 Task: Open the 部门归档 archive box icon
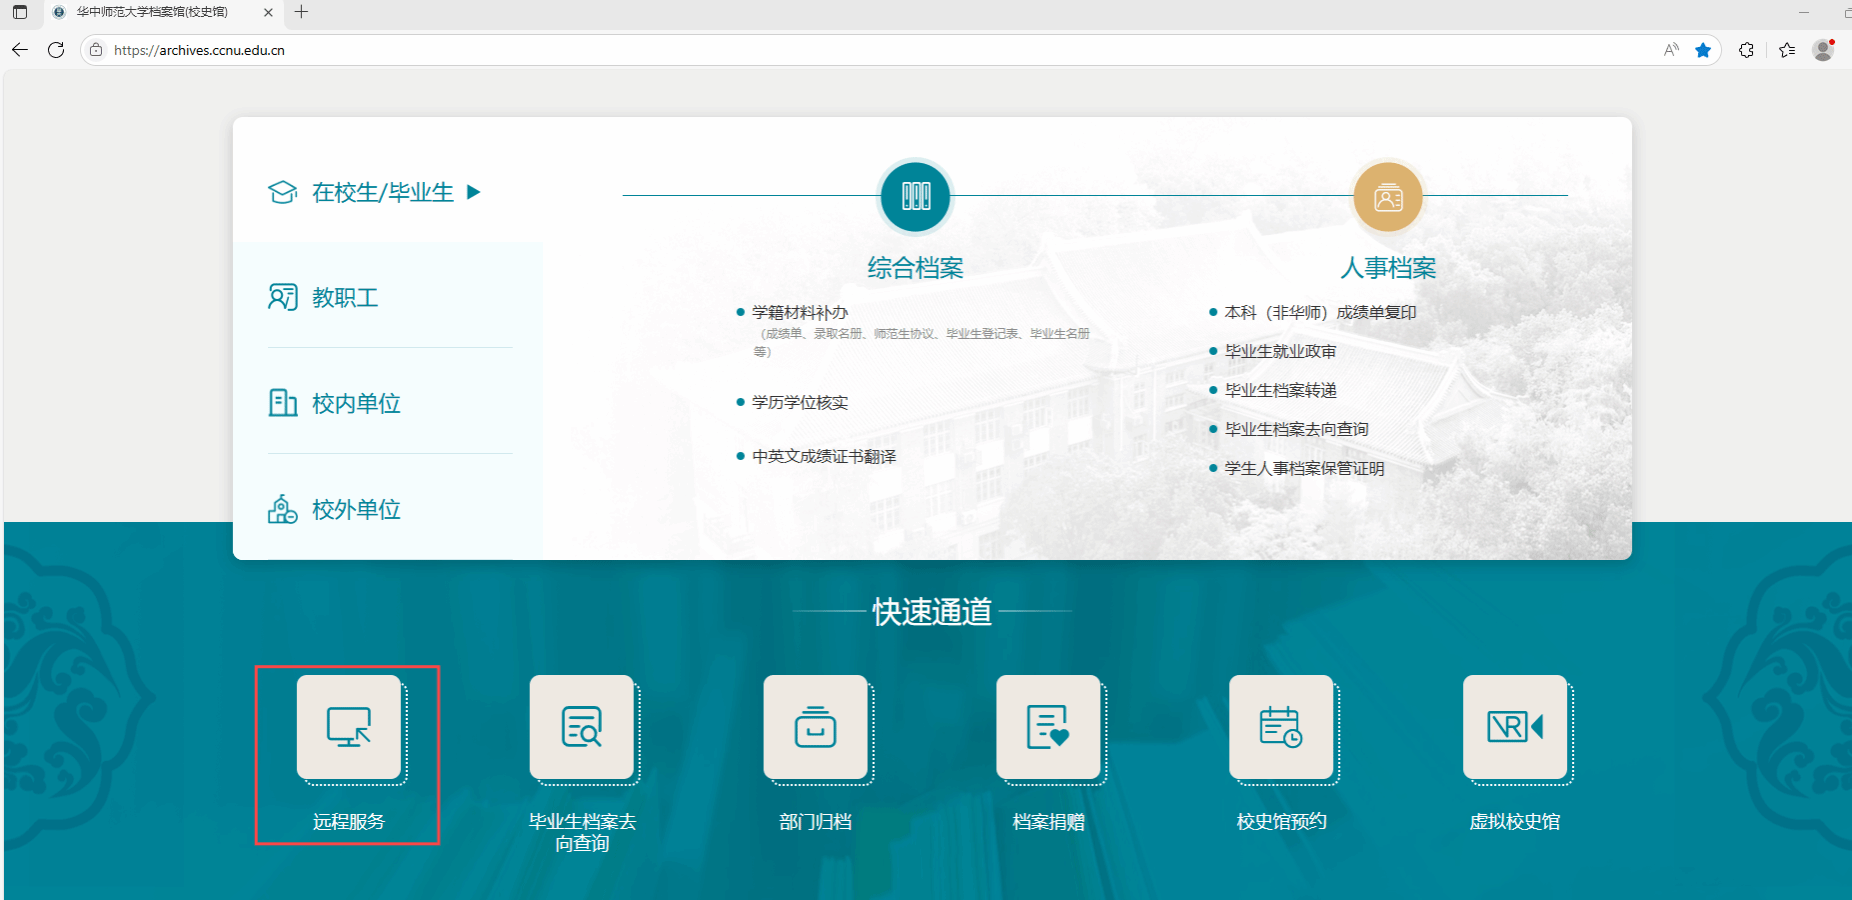coord(815,727)
